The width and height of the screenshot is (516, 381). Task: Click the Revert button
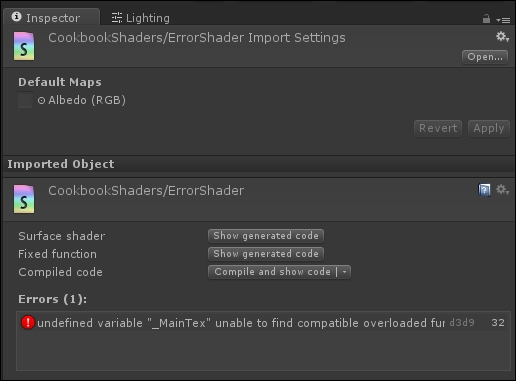[438, 128]
